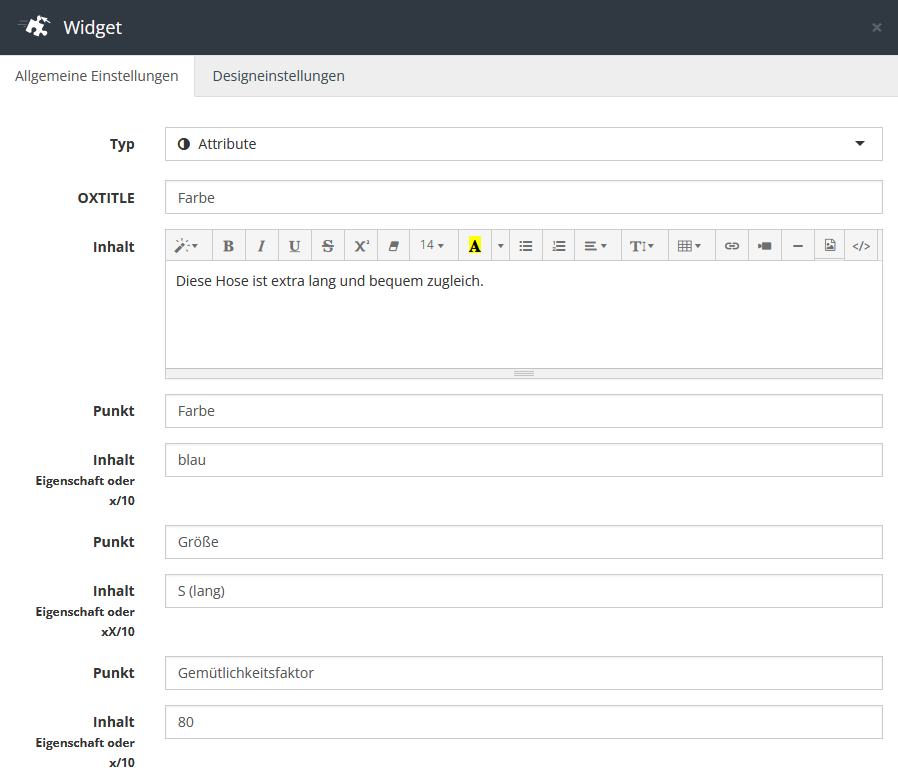Click the Punkt field Gemütlichkeitsfaktor
The height and width of the screenshot is (782, 898).
523,673
